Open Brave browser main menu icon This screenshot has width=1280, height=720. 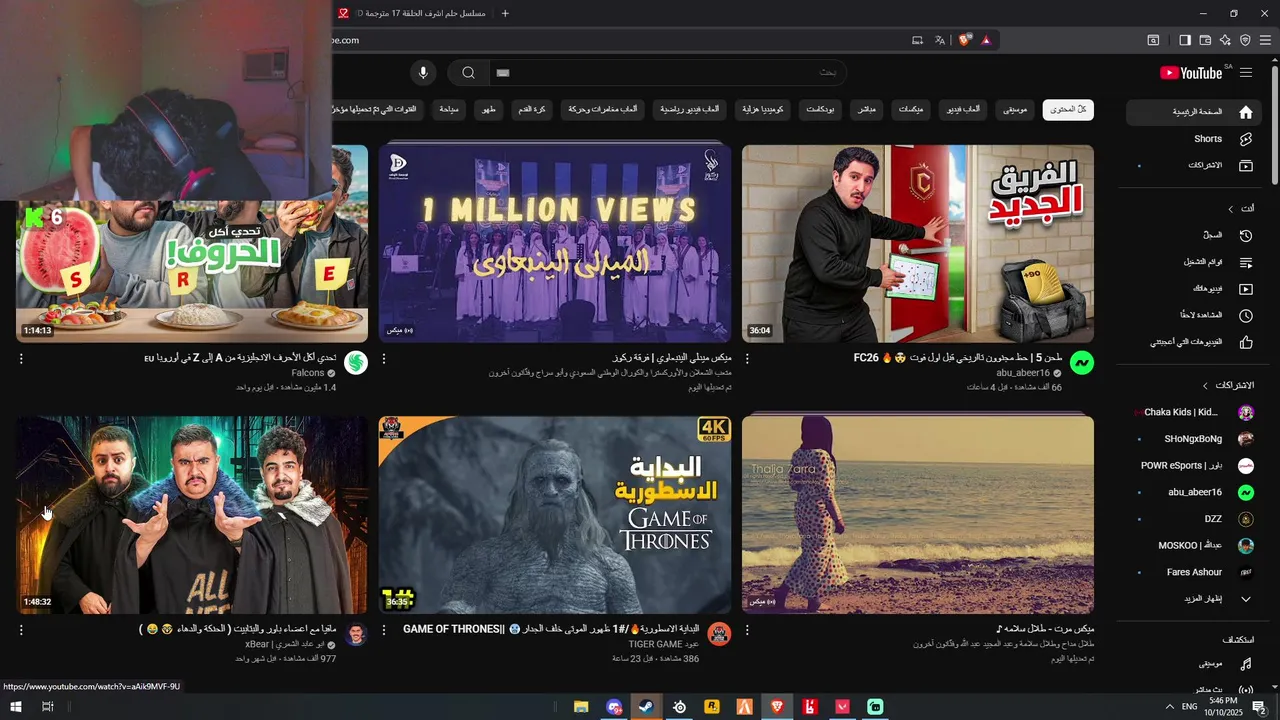(x=1266, y=40)
